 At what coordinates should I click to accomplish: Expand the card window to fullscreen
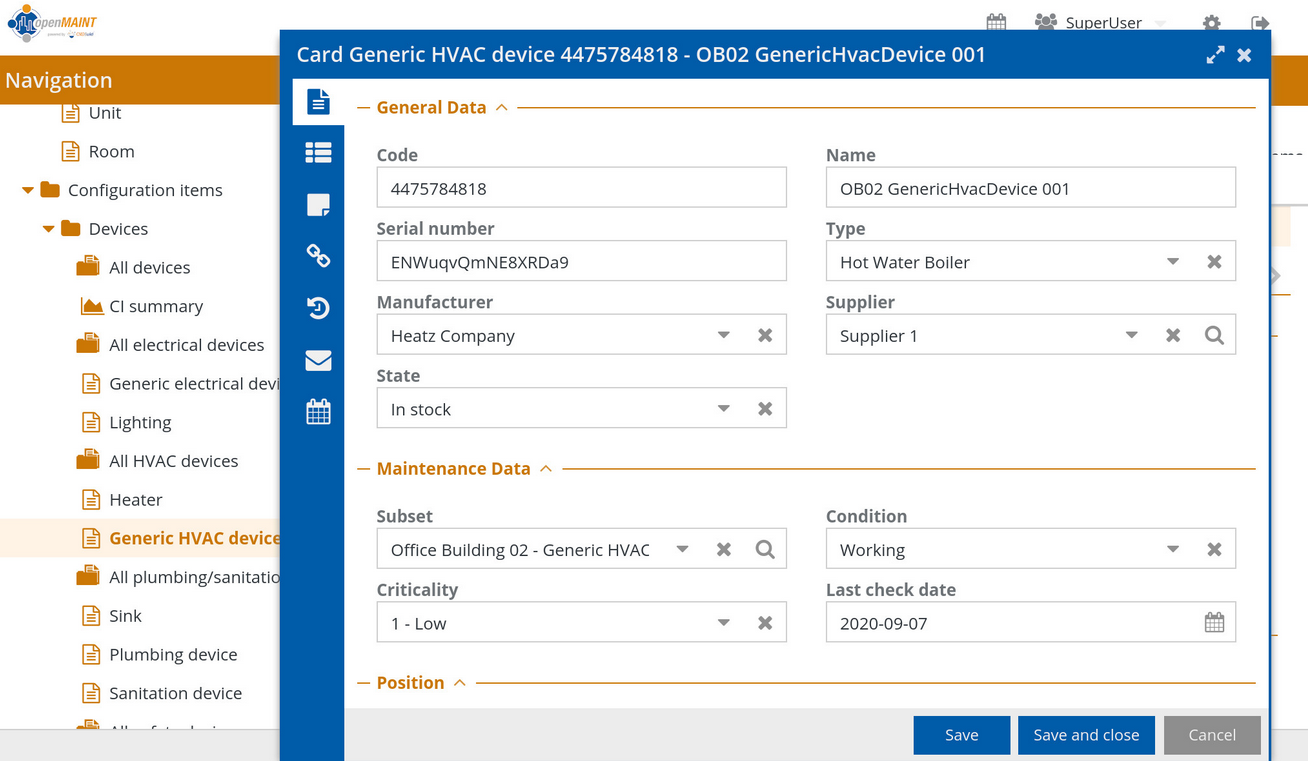[1215, 55]
